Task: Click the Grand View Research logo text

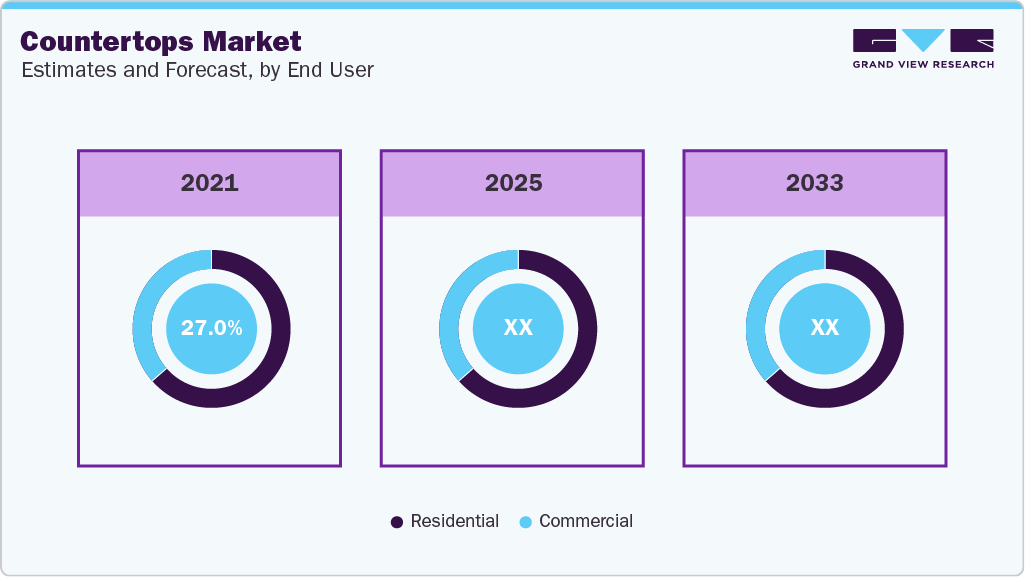Action: point(923,65)
